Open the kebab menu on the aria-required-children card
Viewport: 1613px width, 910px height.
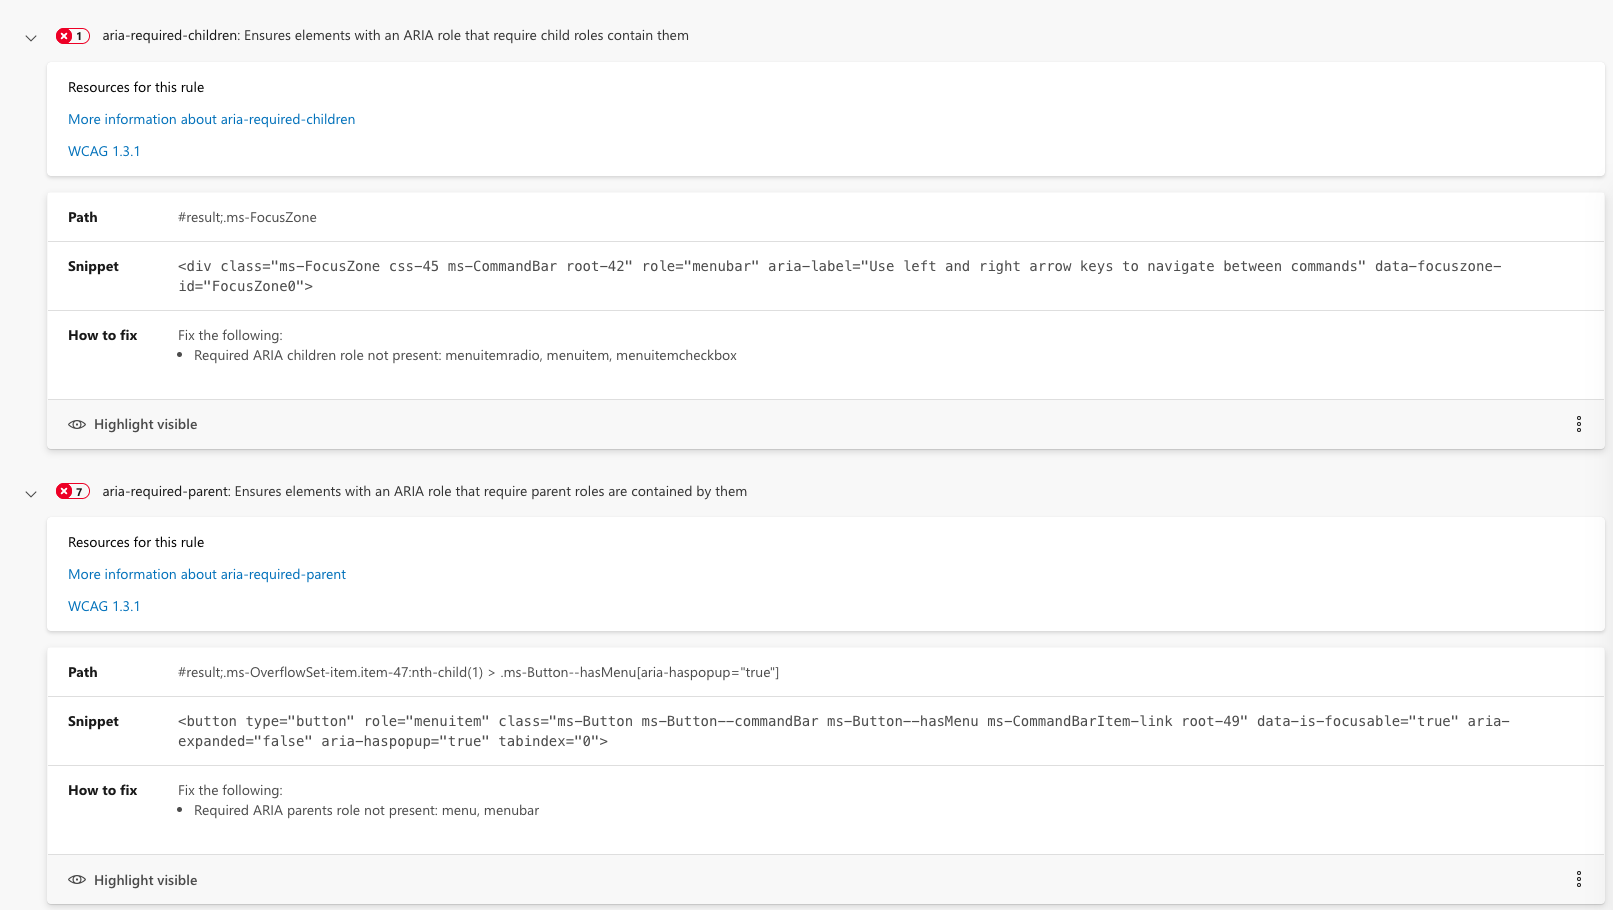[x=1578, y=424]
